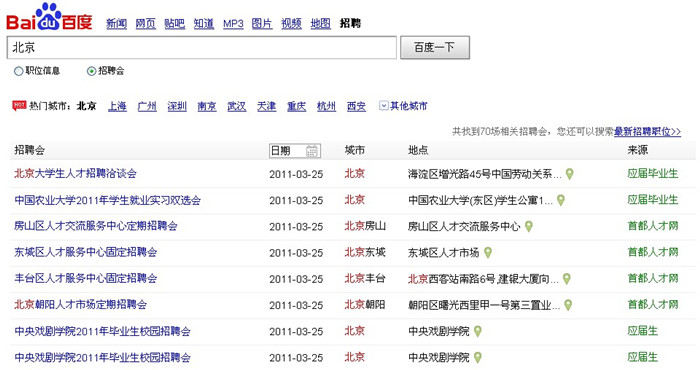The image size is (700, 370).
Task: Switch to the 地图 tab
Action: click(x=321, y=24)
